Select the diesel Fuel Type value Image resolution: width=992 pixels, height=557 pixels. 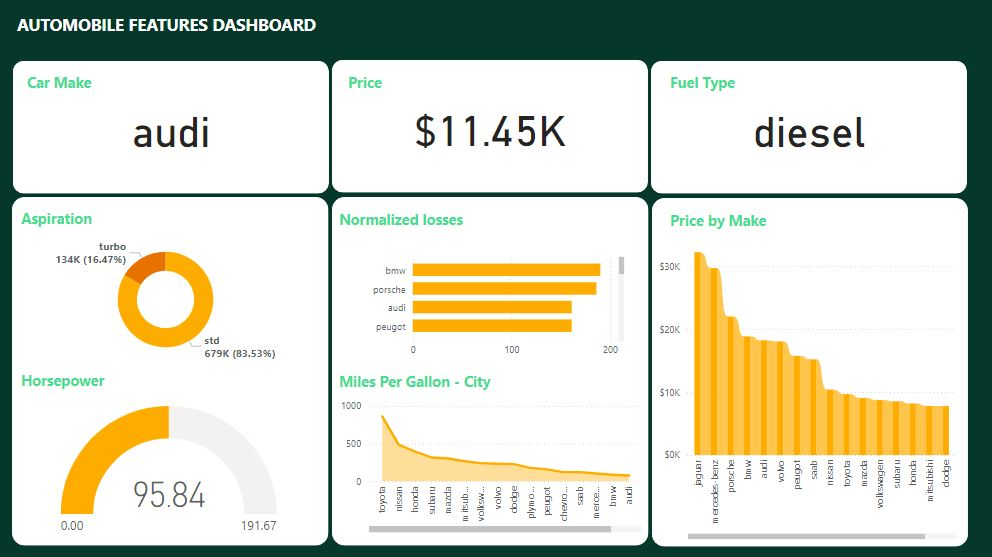click(809, 133)
